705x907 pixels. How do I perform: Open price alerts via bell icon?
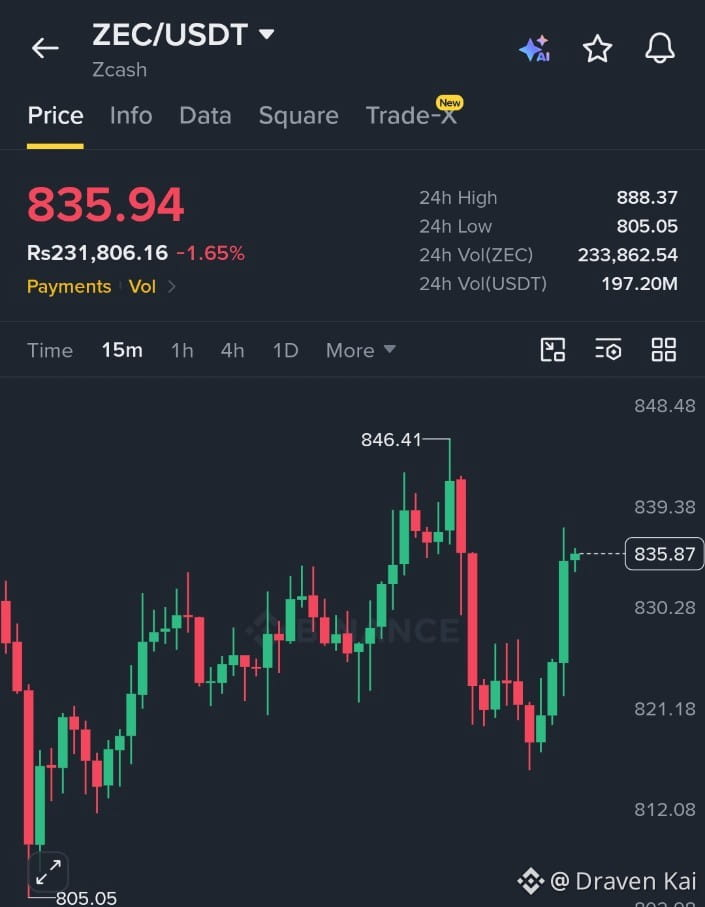[x=660, y=48]
